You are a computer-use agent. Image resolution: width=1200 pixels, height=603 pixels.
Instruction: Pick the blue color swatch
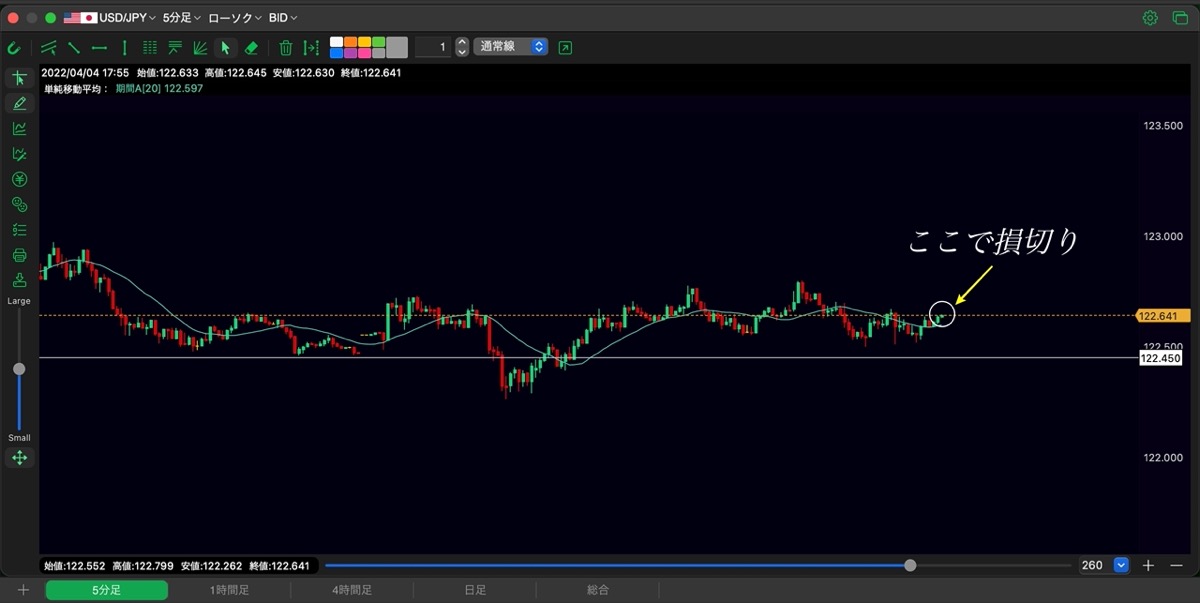pyautogui.click(x=337, y=53)
